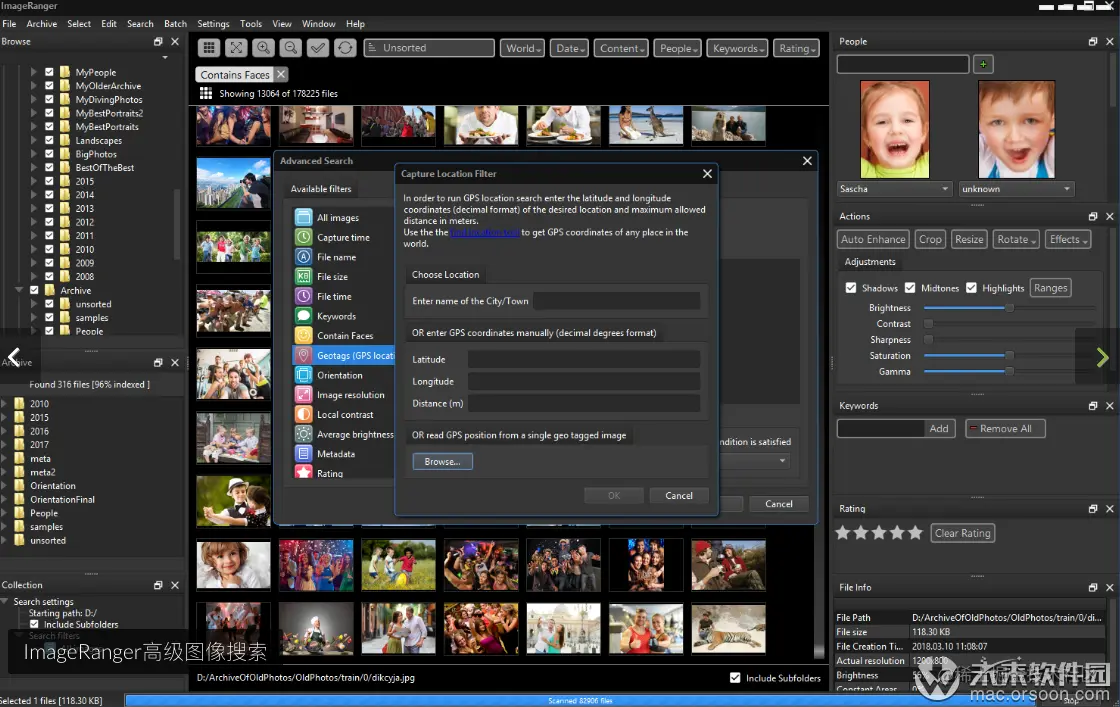Toggle the Landscapes folder checkbox
The image size is (1120, 707).
coord(49,140)
